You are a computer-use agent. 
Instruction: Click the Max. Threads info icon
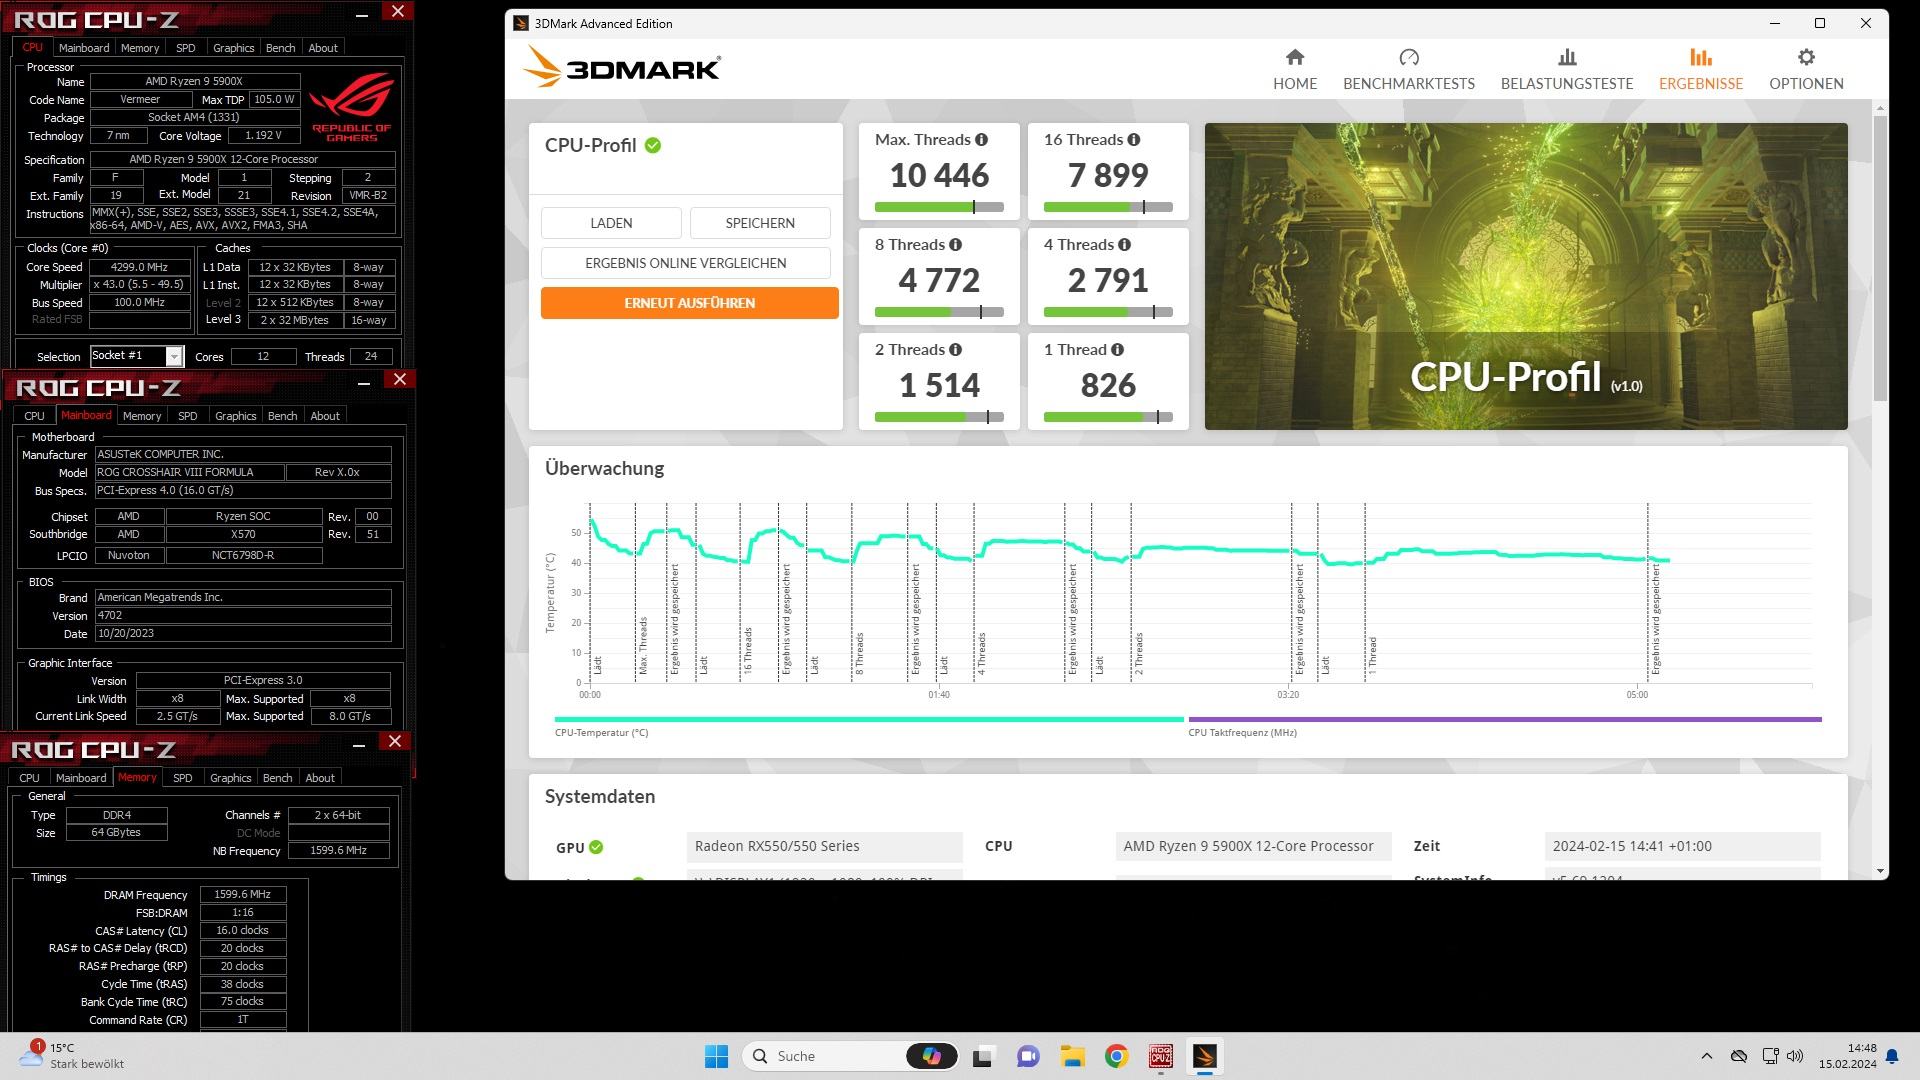coord(981,140)
